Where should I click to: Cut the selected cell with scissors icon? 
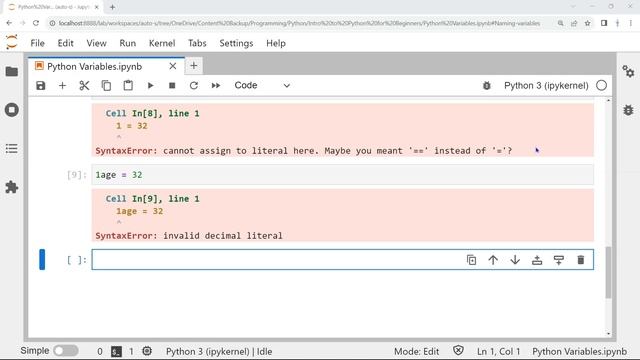coord(84,85)
